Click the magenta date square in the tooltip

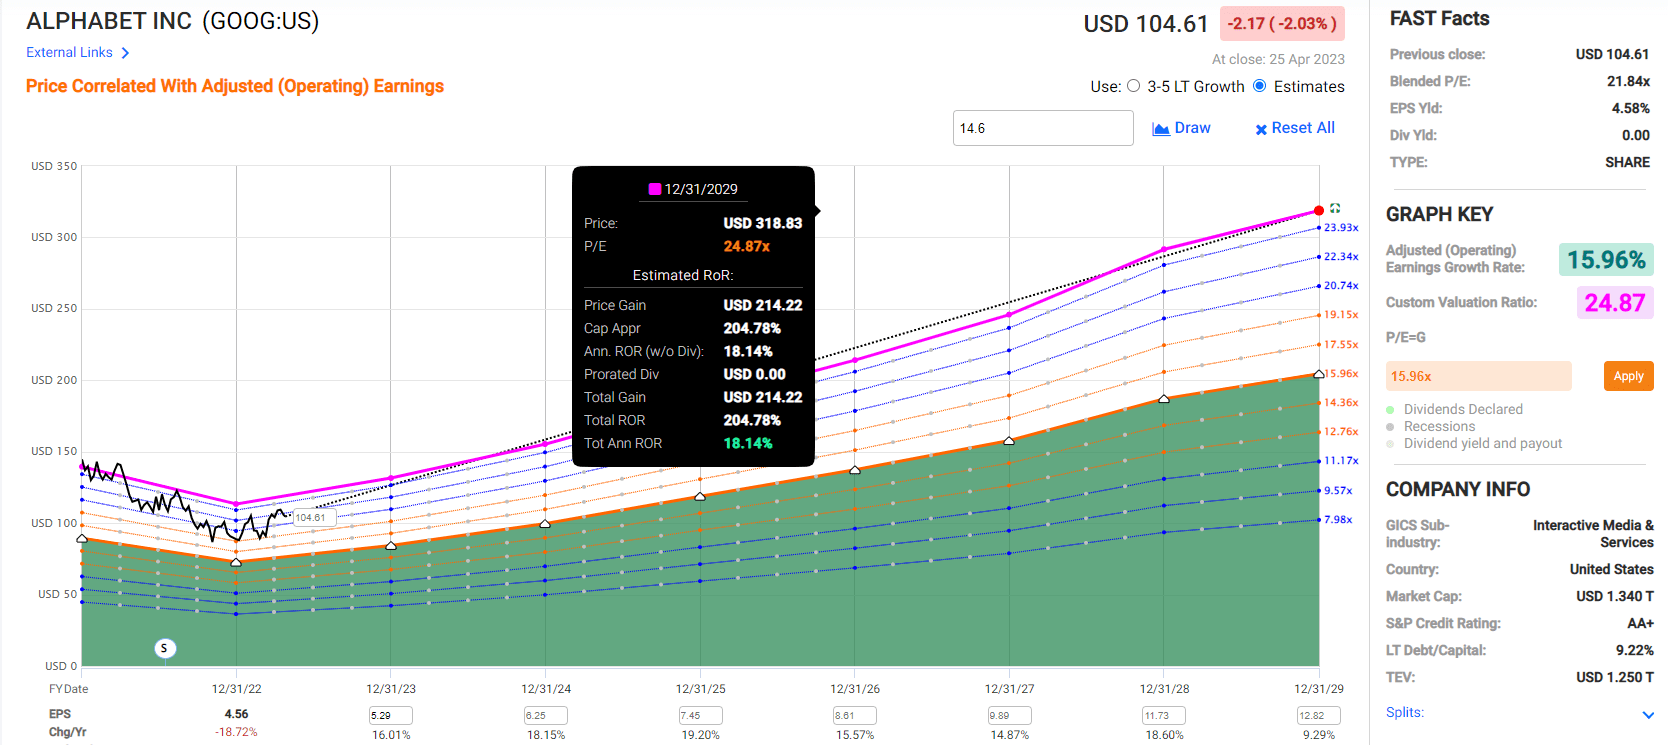(654, 189)
